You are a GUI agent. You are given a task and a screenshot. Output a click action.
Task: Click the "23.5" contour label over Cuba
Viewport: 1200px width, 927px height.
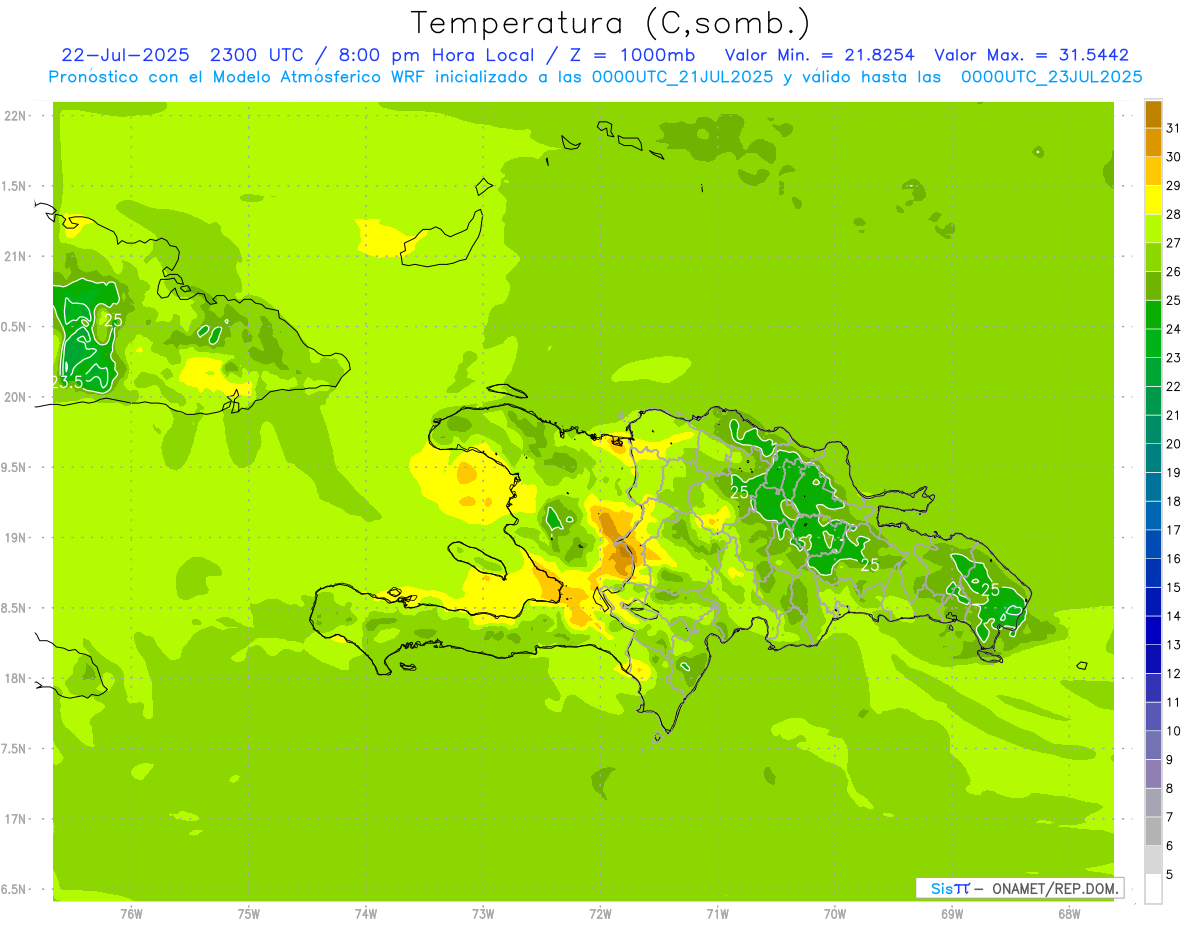[x=67, y=382]
